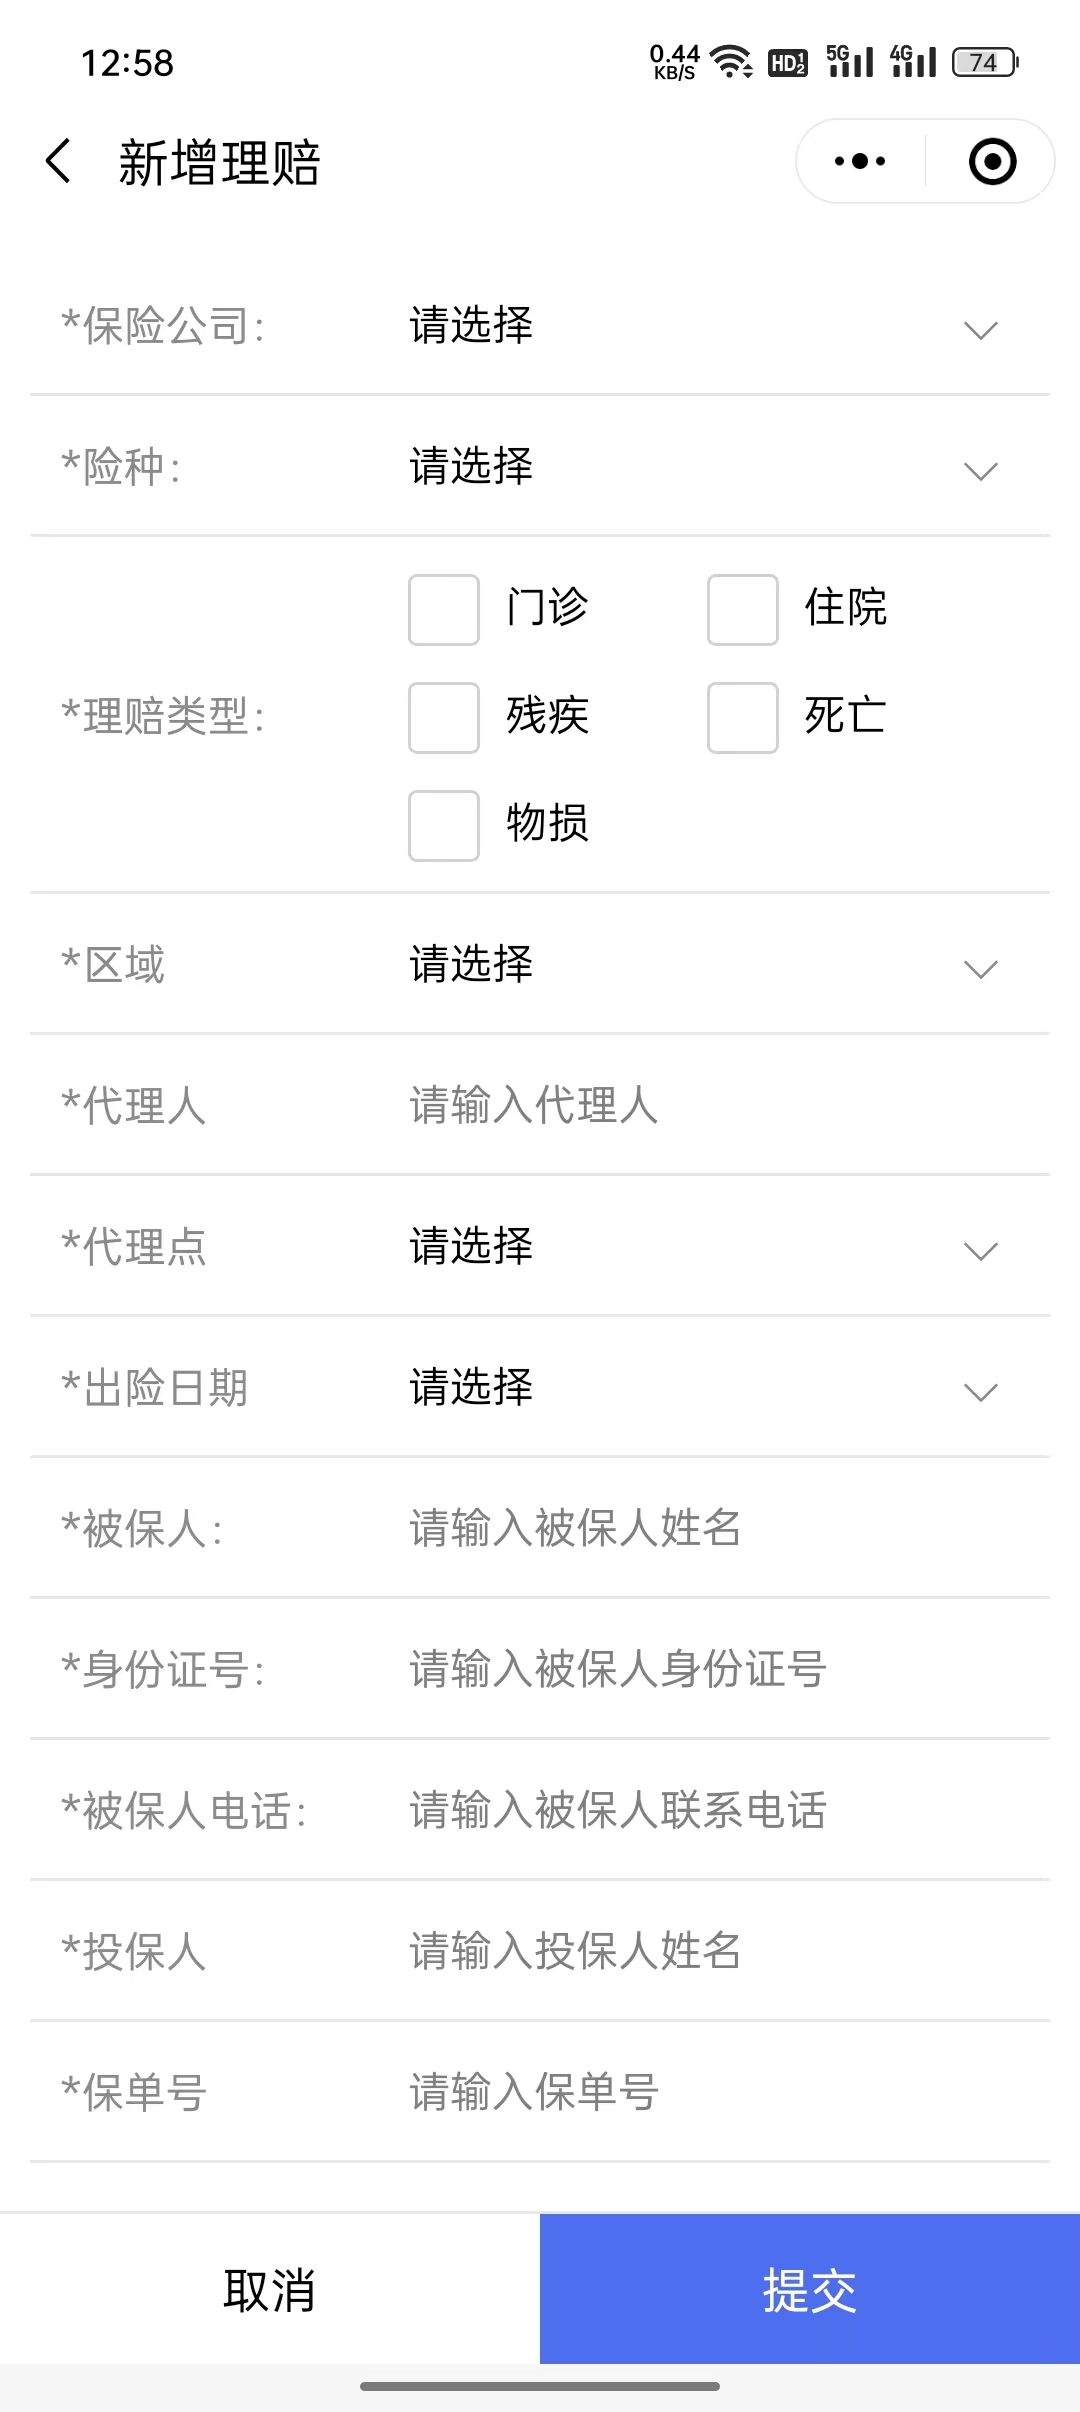The width and height of the screenshot is (1080, 2412).
Task: Select the 死亡 checkbox
Action: coord(743,718)
